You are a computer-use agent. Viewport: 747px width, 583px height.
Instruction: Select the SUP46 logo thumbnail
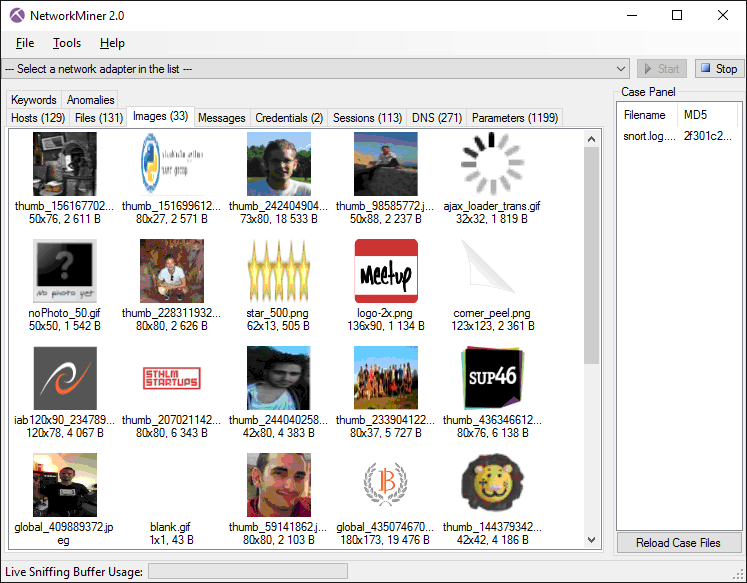tap(492, 378)
